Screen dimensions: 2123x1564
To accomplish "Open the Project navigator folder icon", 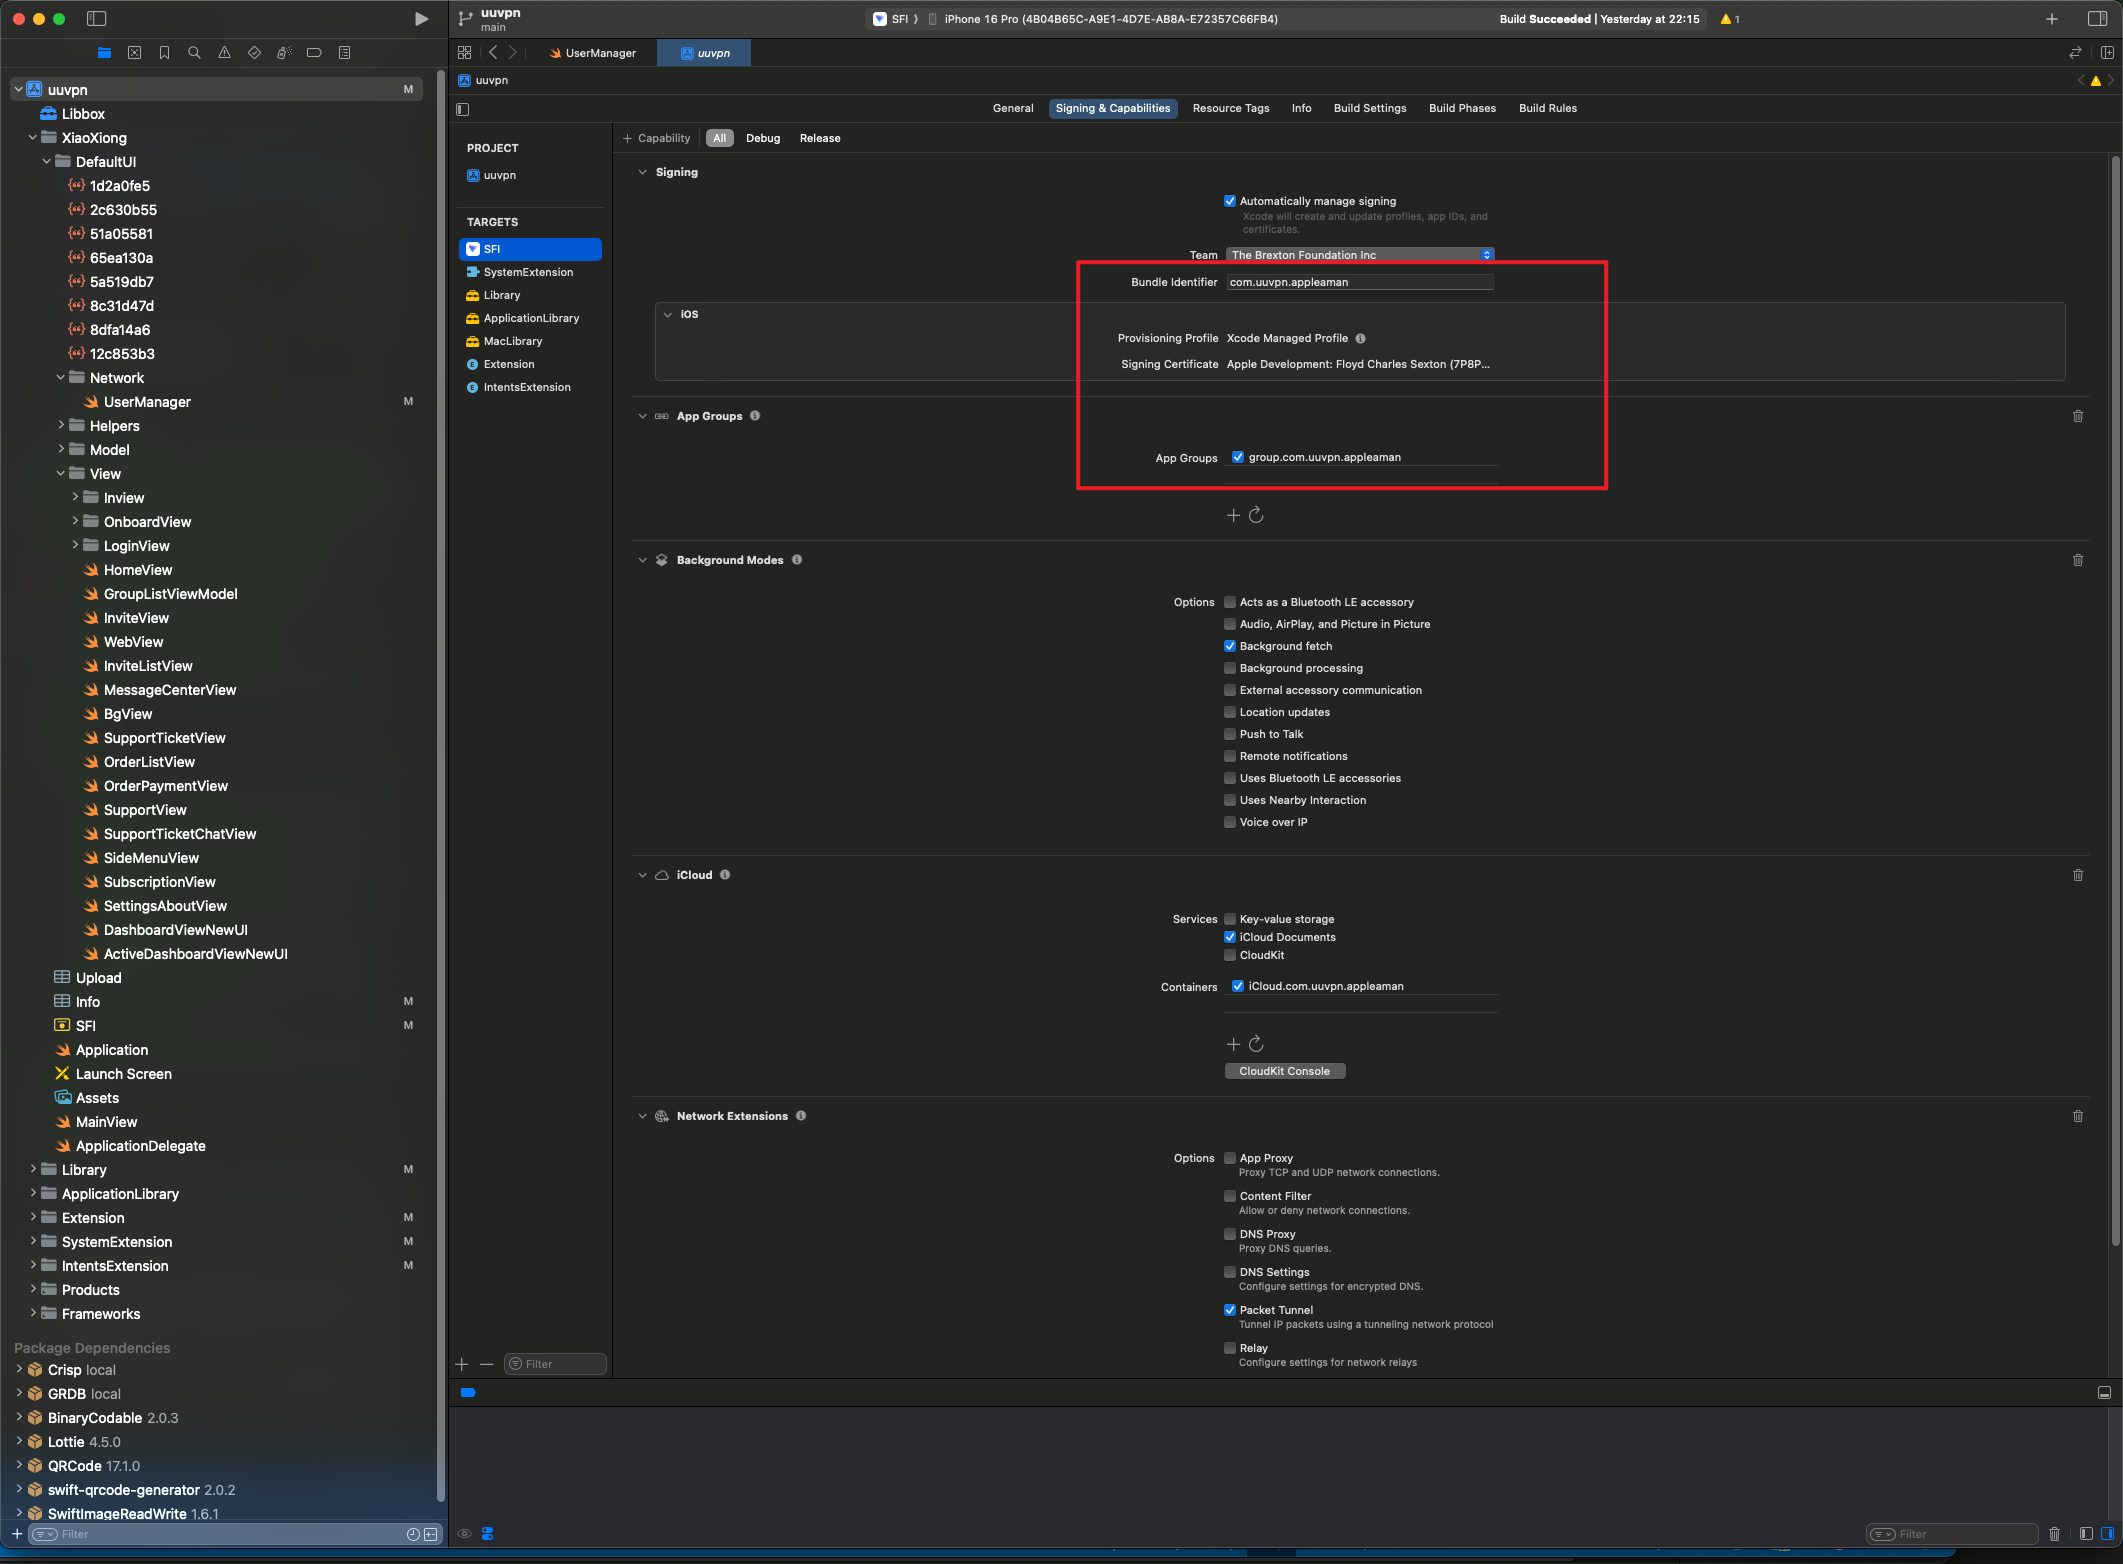I will tap(104, 53).
